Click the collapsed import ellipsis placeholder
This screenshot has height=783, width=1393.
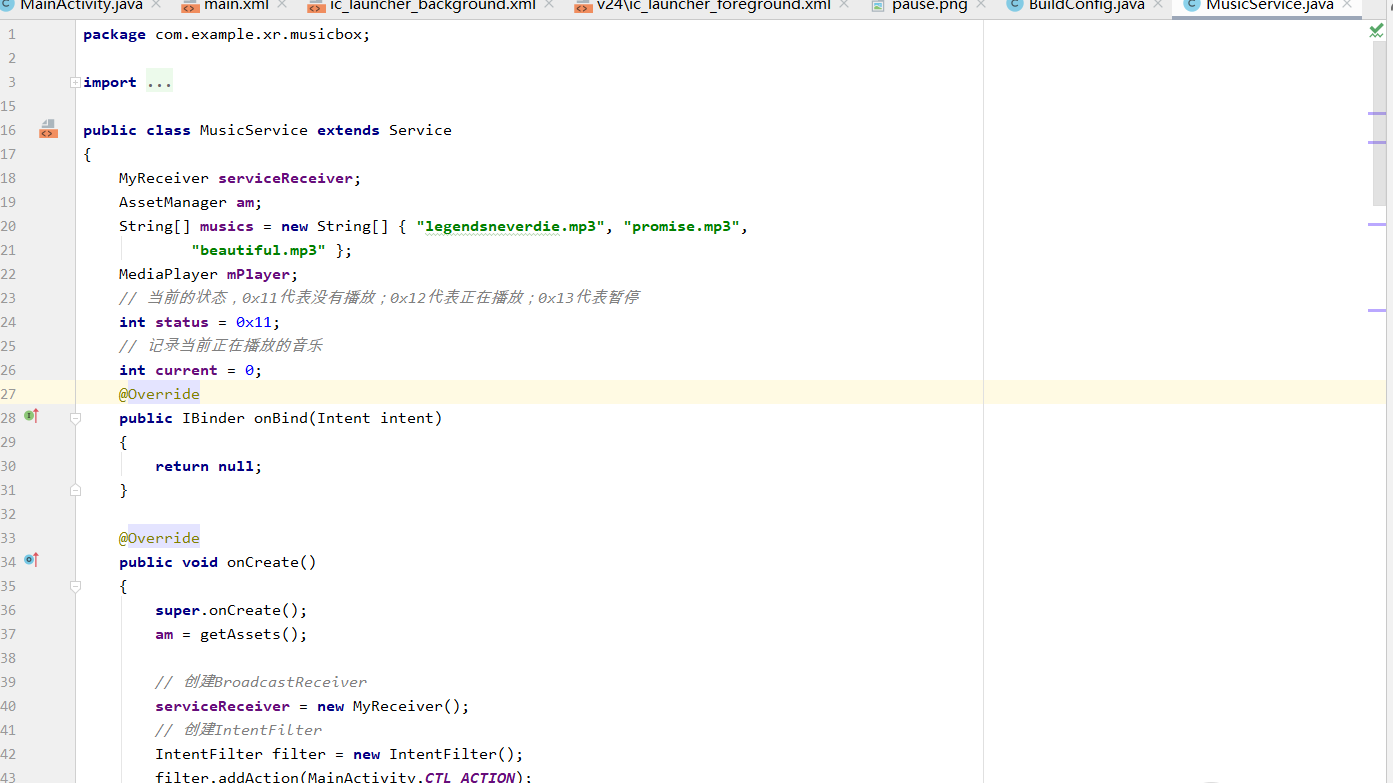[x=159, y=82]
